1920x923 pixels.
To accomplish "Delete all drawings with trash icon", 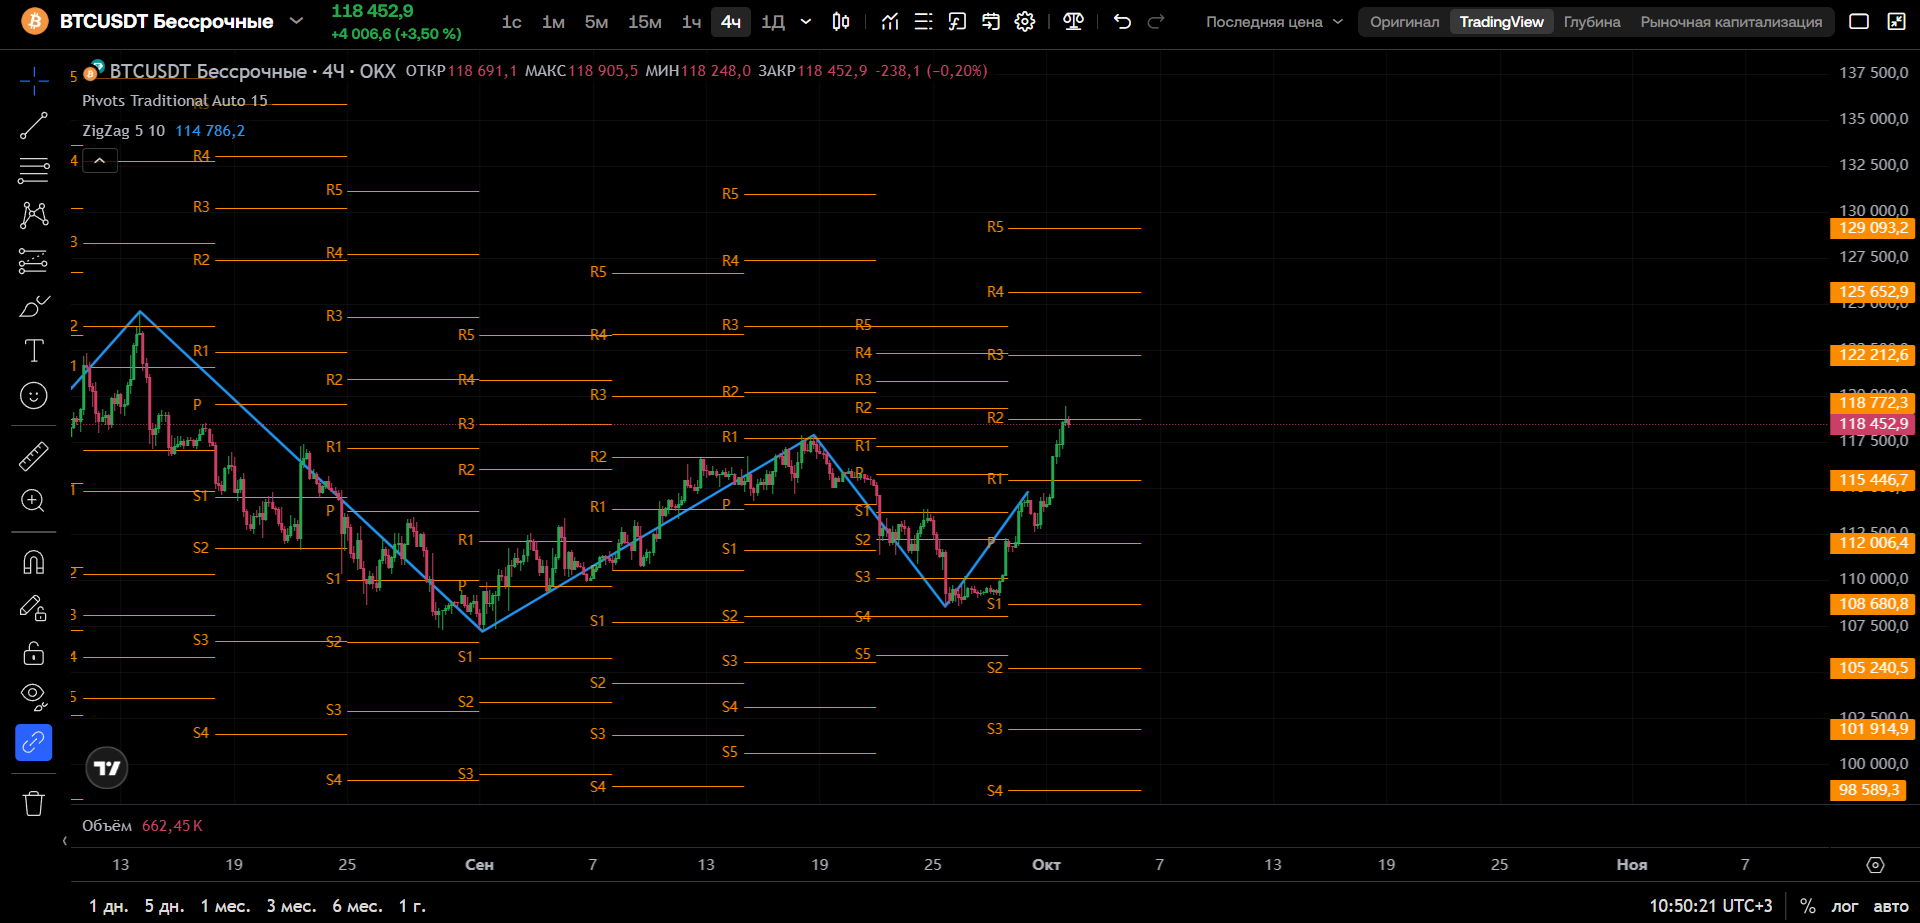I will point(34,803).
